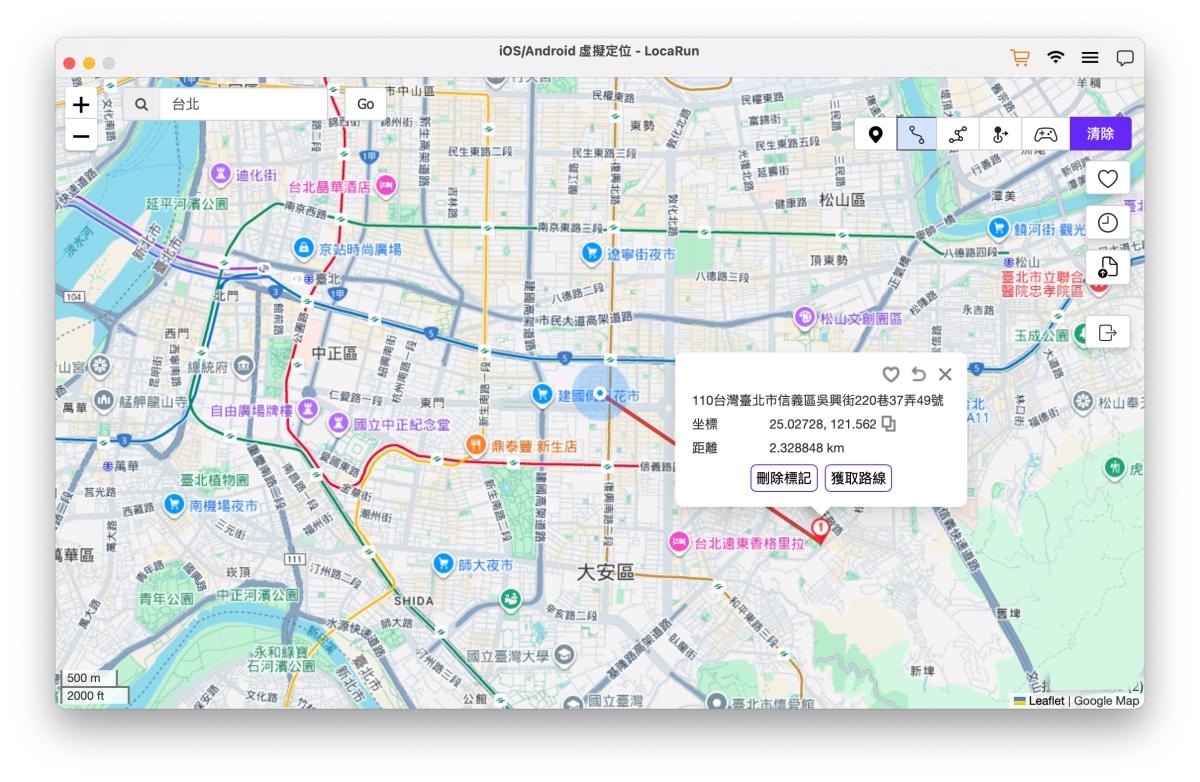This screenshot has width=1200, height=782.
Task: Click the 饒河街 觀光 market marker
Action: coord(997,229)
